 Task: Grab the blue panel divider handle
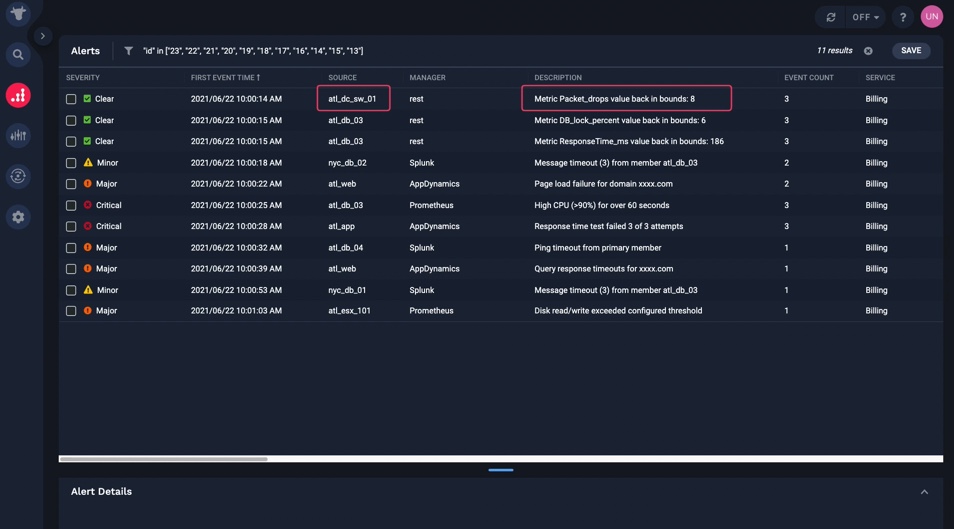pyautogui.click(x=501, y=470)
